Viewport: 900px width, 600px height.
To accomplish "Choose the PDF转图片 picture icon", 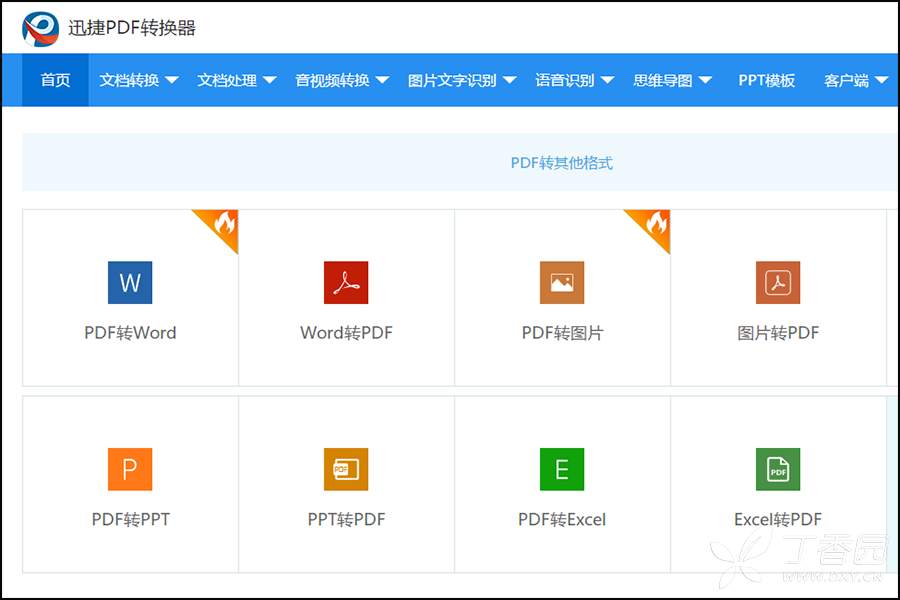I will tap(562, 282).
